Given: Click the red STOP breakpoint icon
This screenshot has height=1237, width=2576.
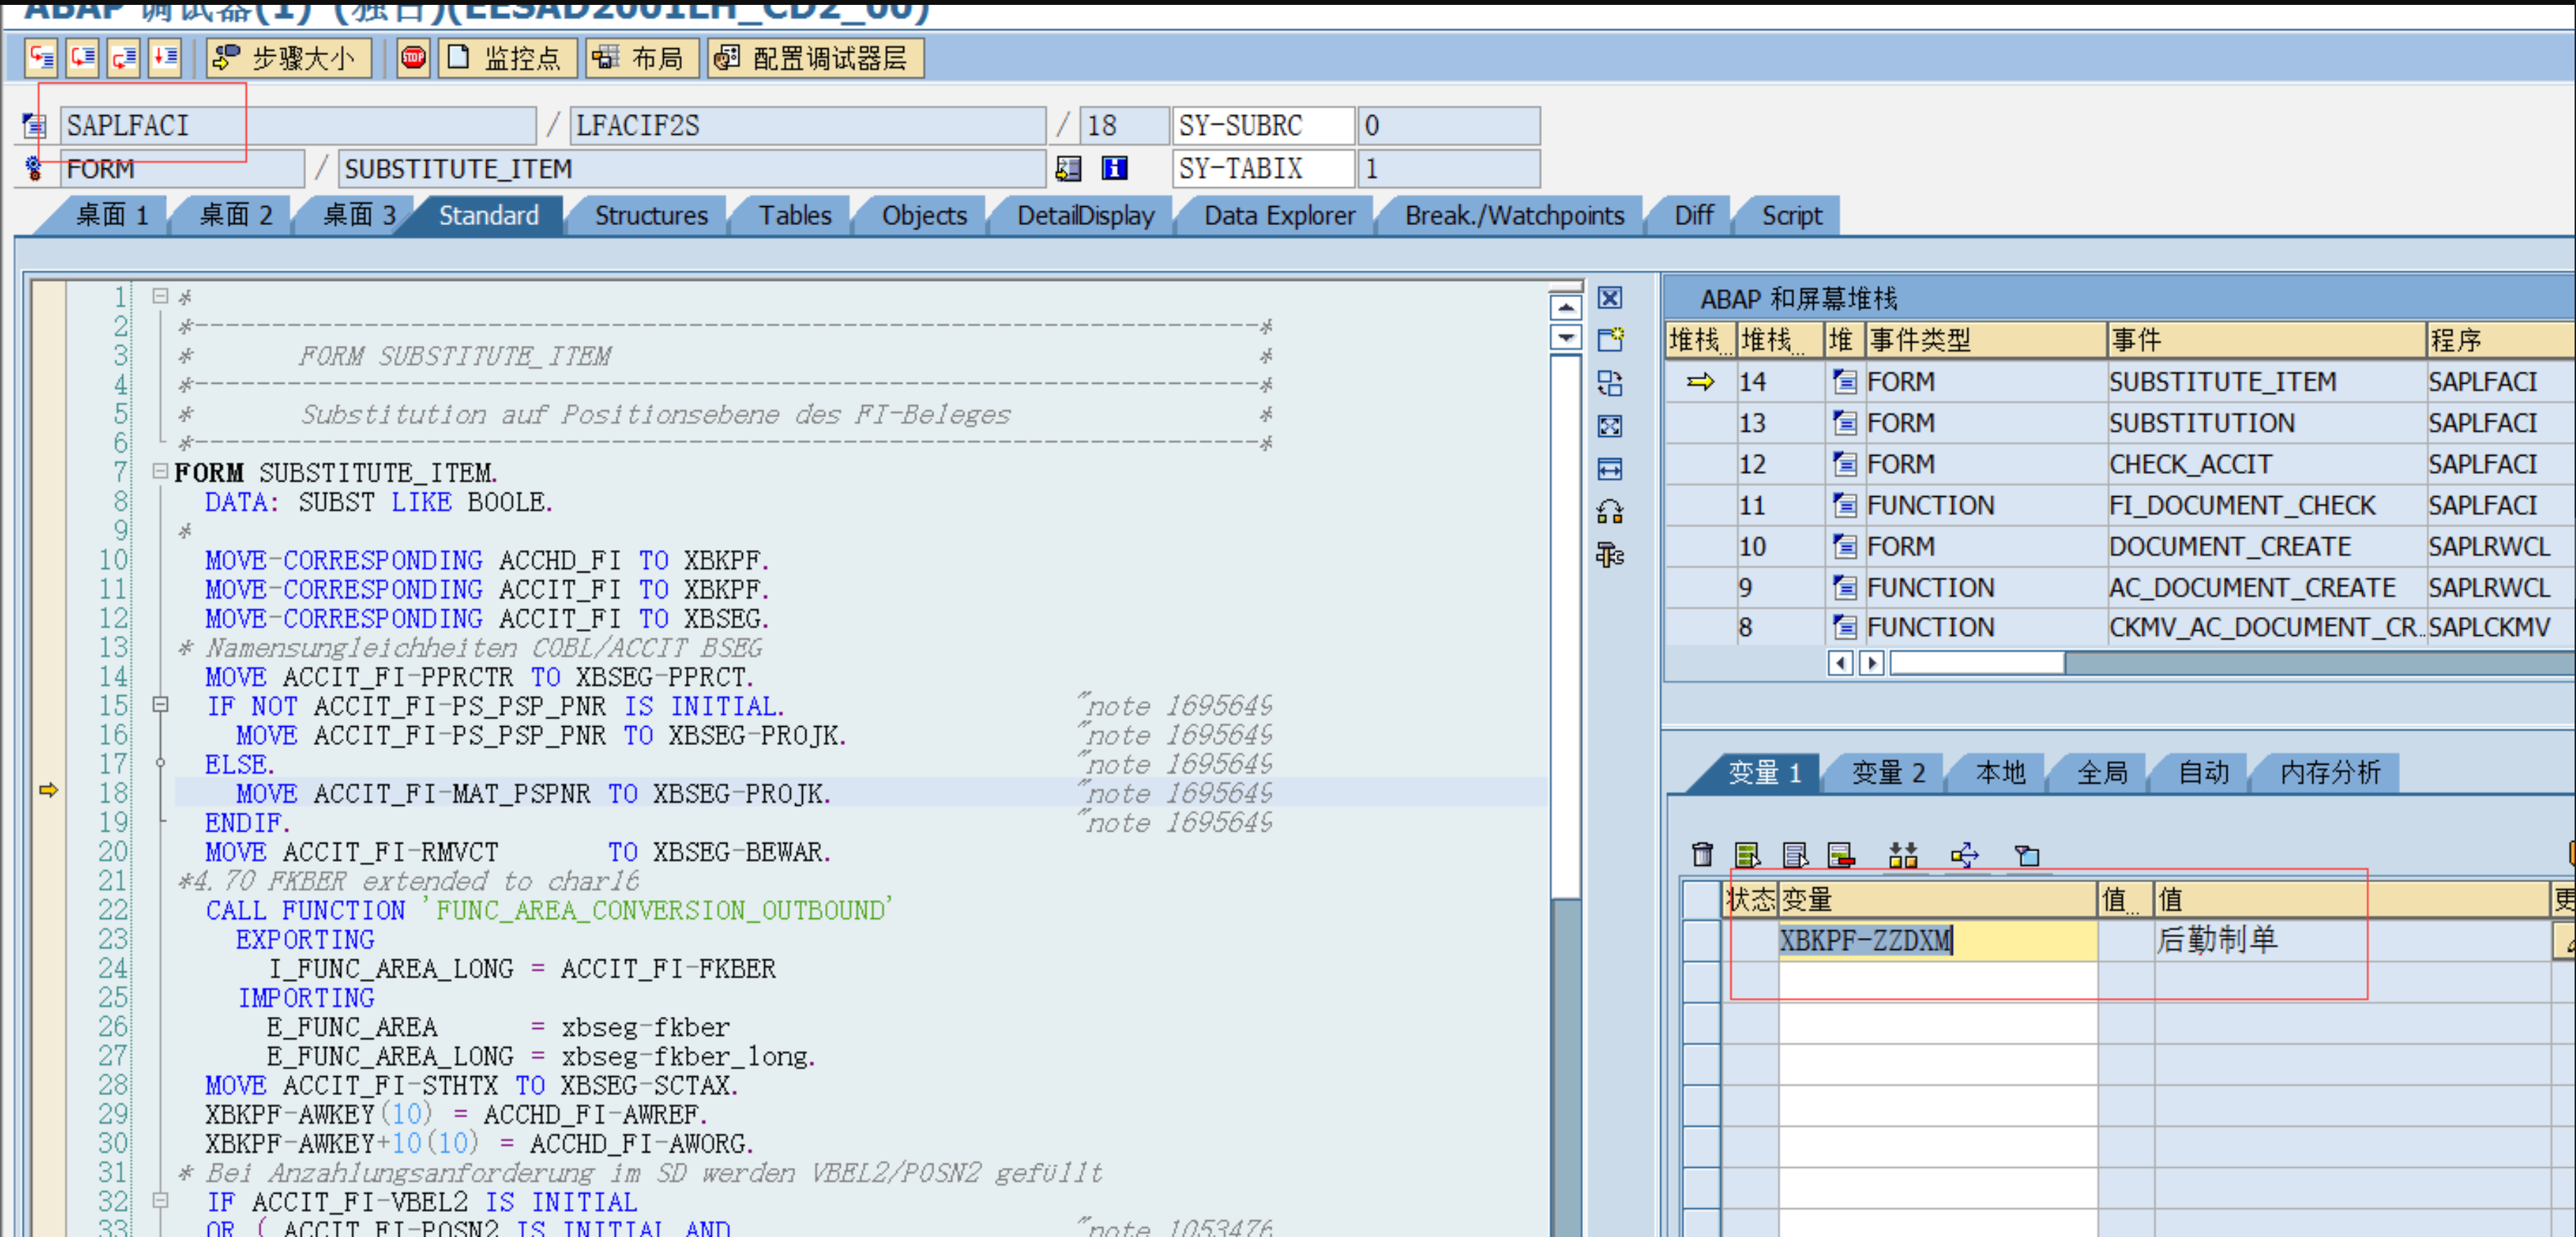Looking at the screenshot, I should coord(413,58).
